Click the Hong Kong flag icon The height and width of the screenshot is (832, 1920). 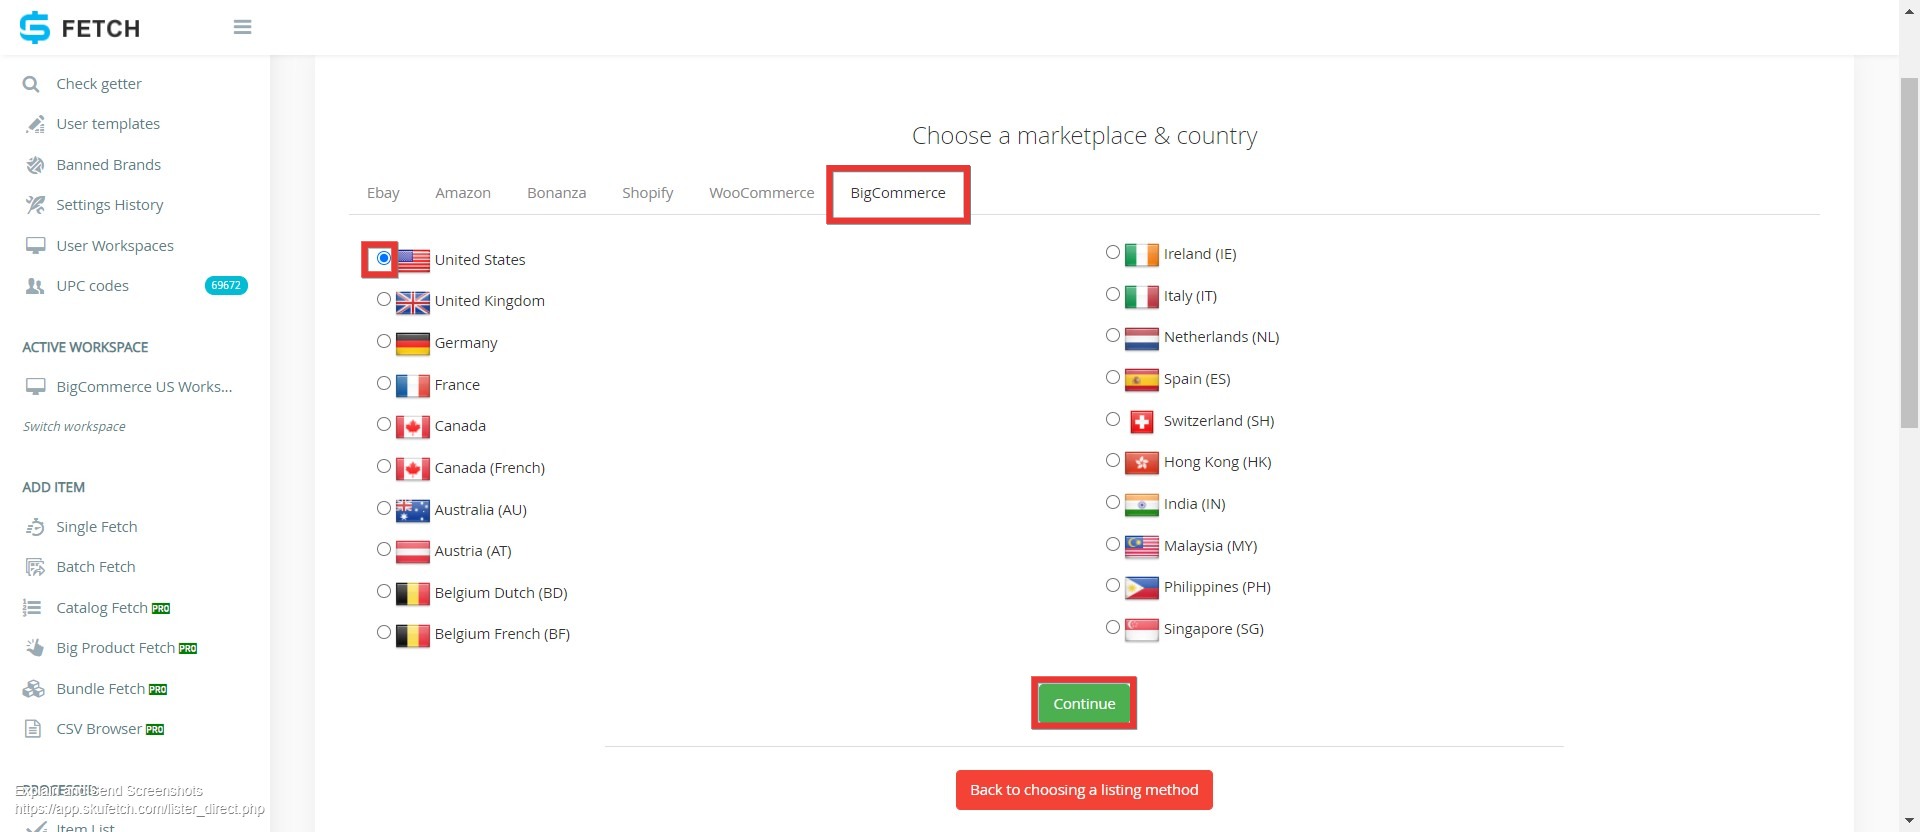[x=1142, y=463]
